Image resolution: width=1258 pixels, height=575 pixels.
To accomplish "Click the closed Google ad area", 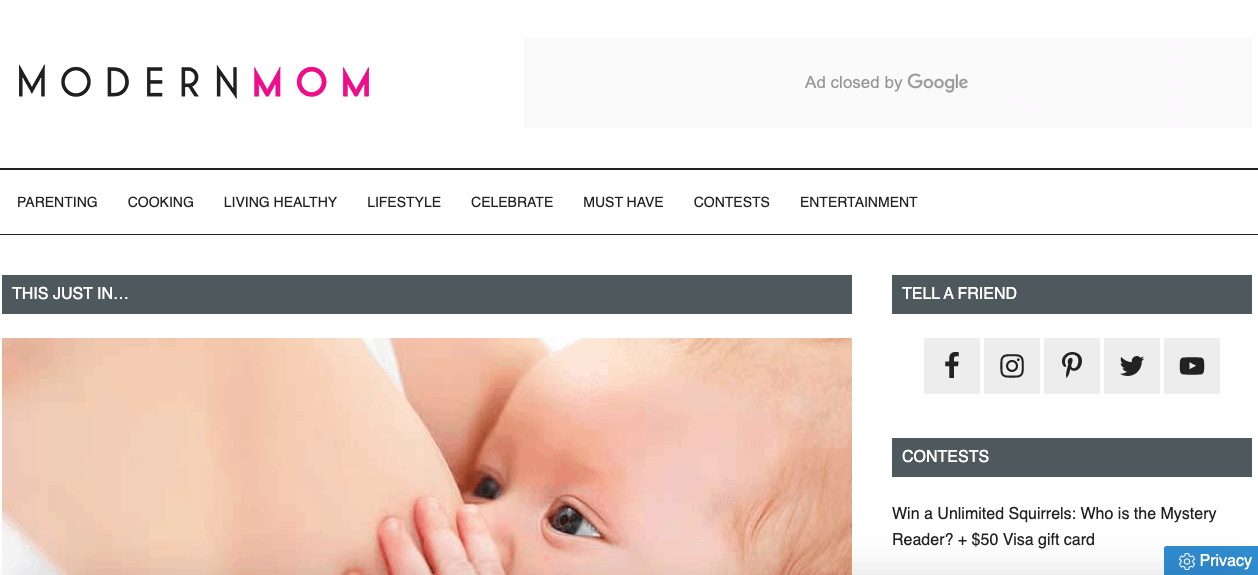I will click(888, 83).
